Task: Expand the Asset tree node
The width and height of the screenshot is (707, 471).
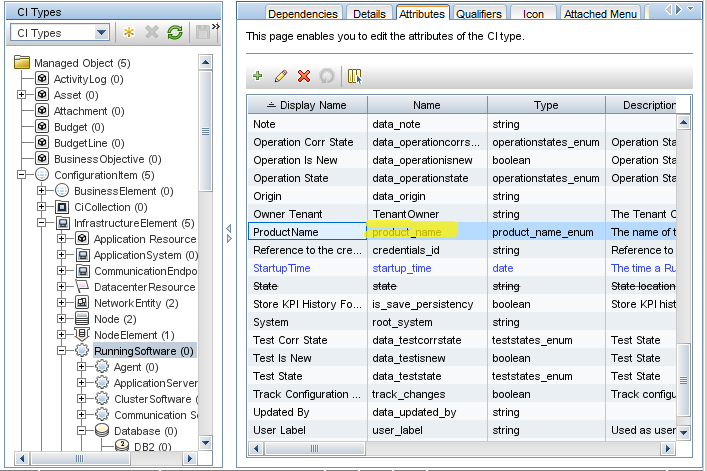Action: point(22,95)
